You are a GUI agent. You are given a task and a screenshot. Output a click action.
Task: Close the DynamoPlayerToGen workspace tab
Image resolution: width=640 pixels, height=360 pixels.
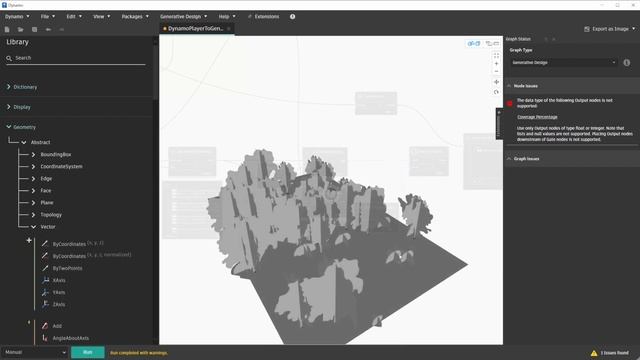click(x=229, y=29)
